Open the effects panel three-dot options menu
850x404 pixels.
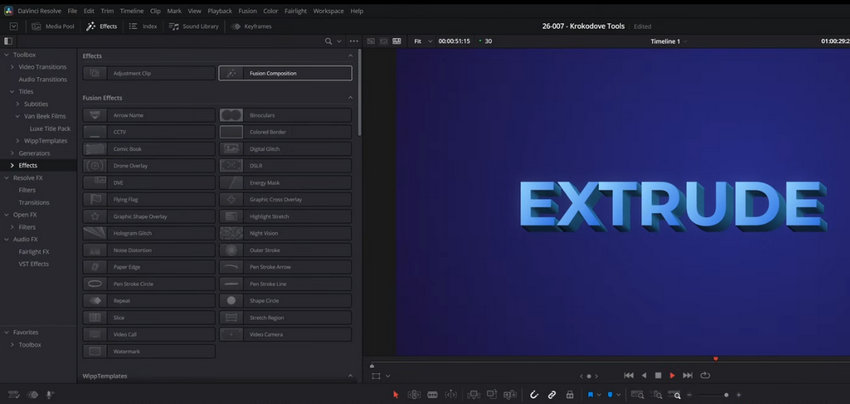pyautogui.click(x=354, y=41)
